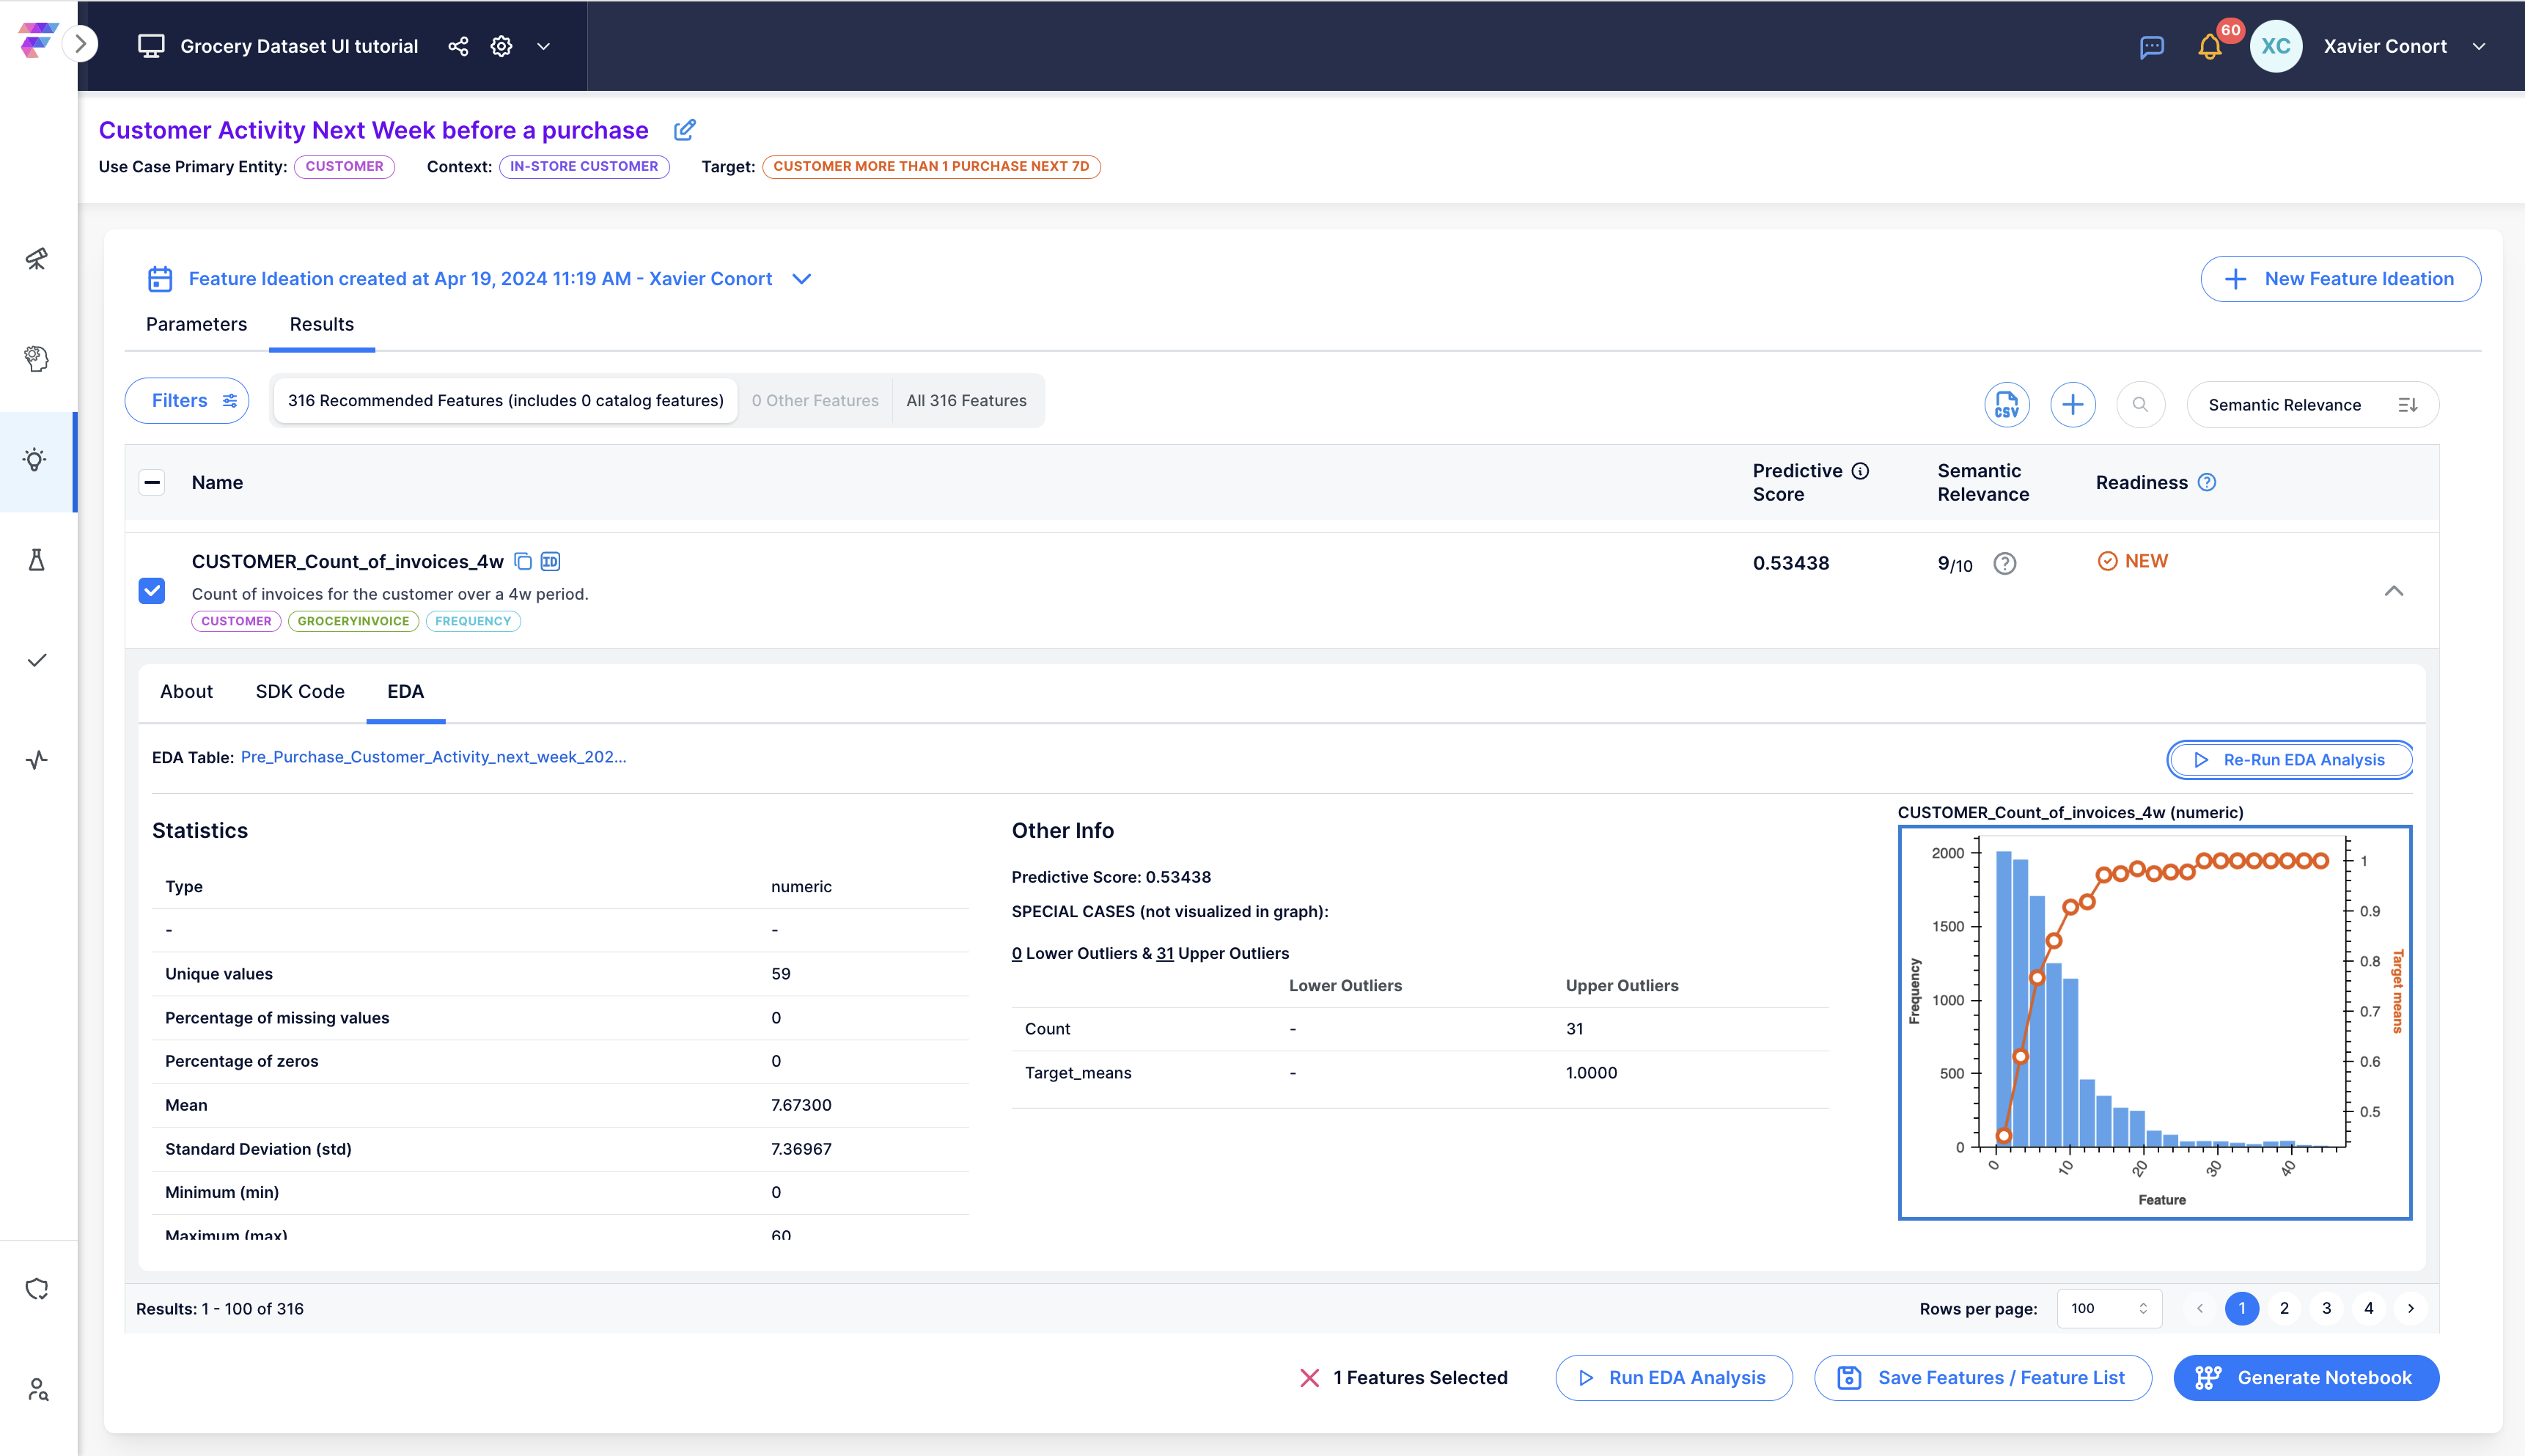The width and height of the screenshot is (2525, 1456).
Task: Click Readiness help question icon
Action: [2207, 482]
